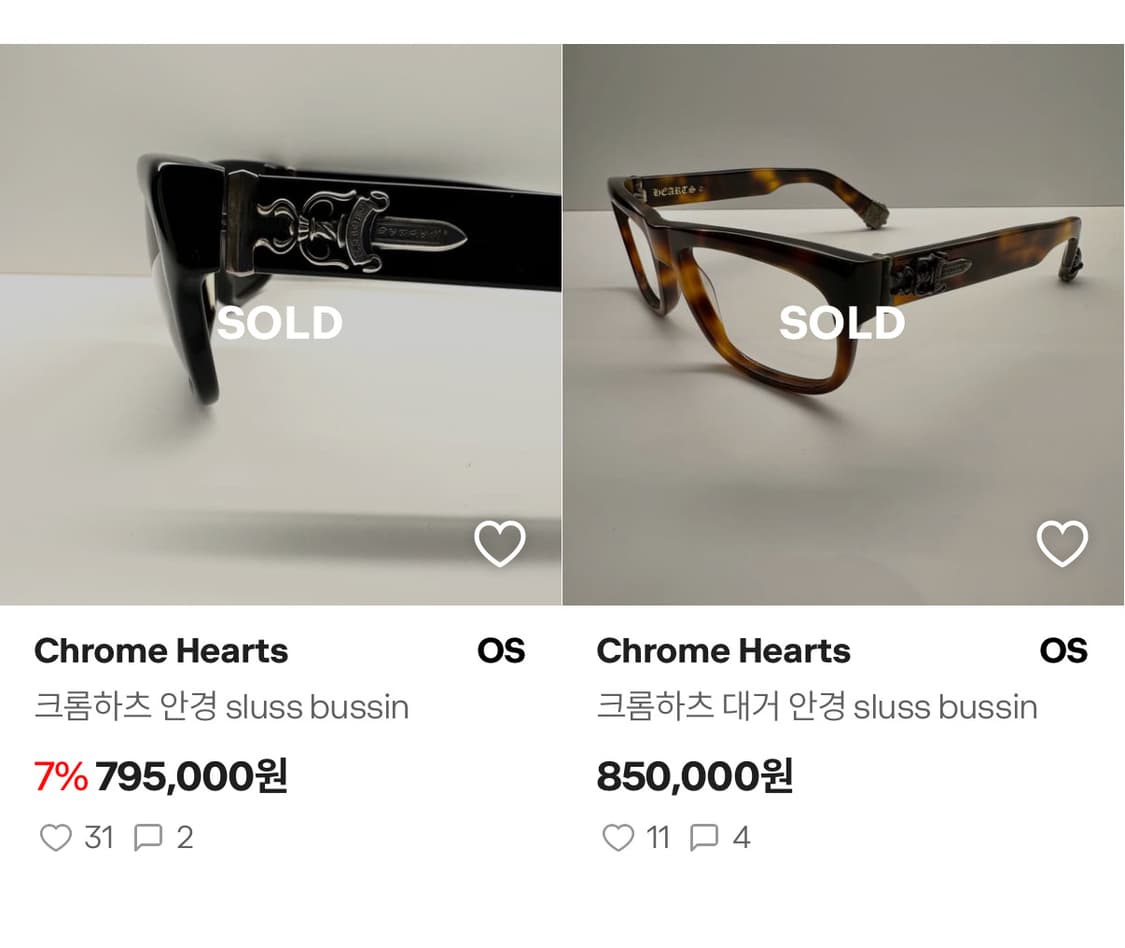Click the OS size label on left listing
1125x948 pixels.
[x=500, y=651]
